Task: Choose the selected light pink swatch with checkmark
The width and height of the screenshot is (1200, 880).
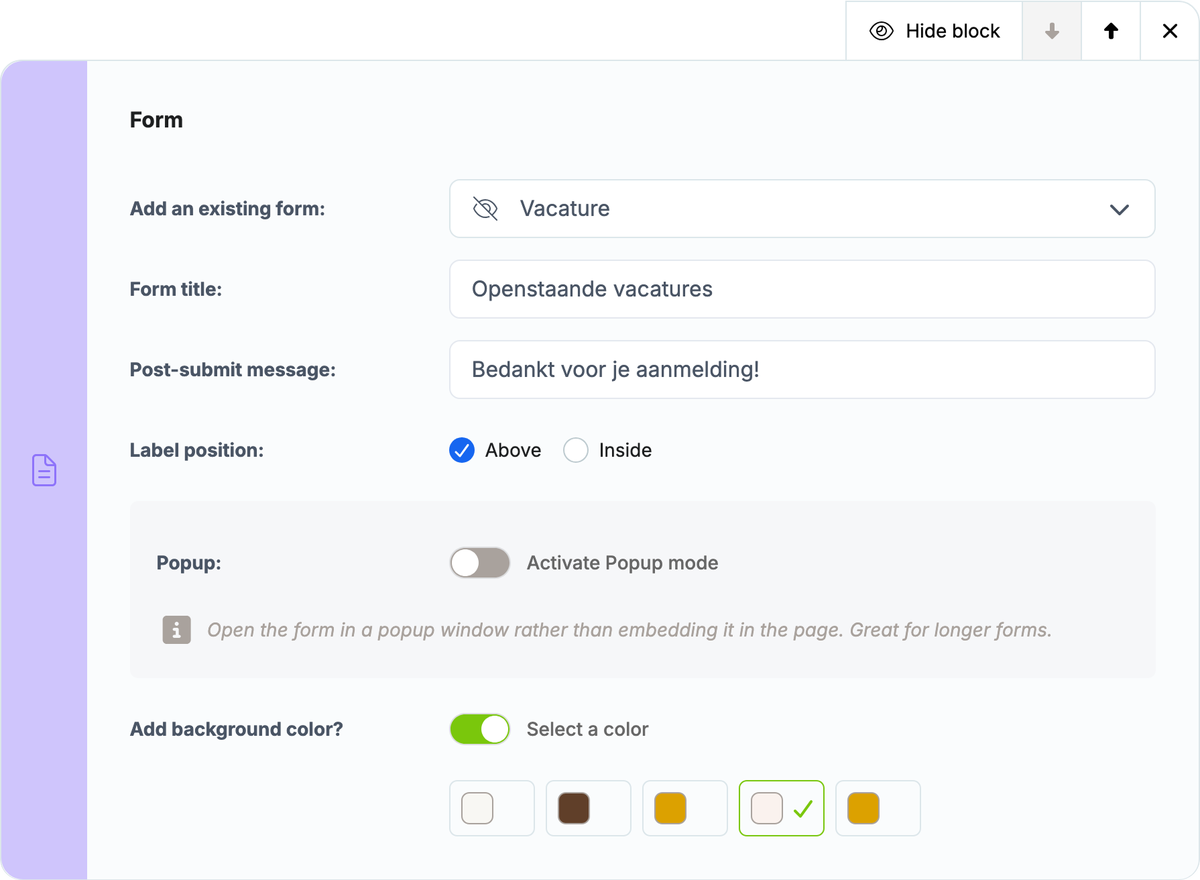Action: tap(782, 808)
